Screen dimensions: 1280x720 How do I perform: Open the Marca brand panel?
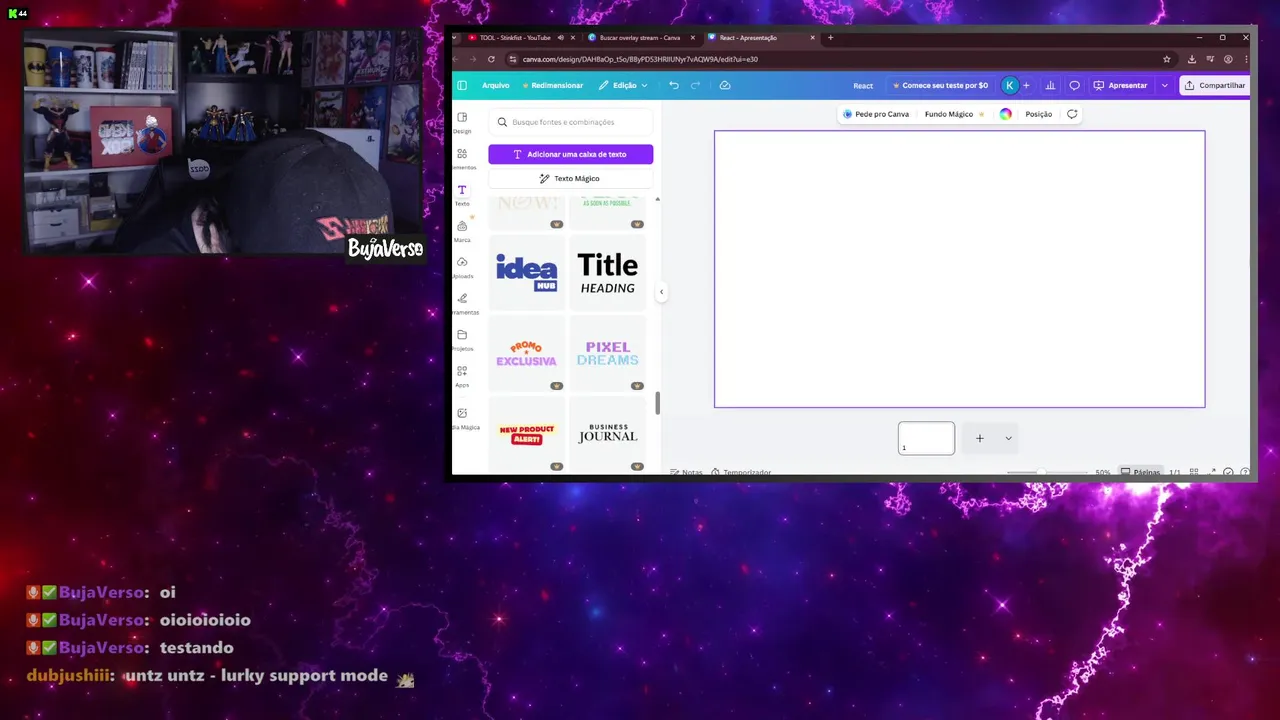click(x=462, y=230)
